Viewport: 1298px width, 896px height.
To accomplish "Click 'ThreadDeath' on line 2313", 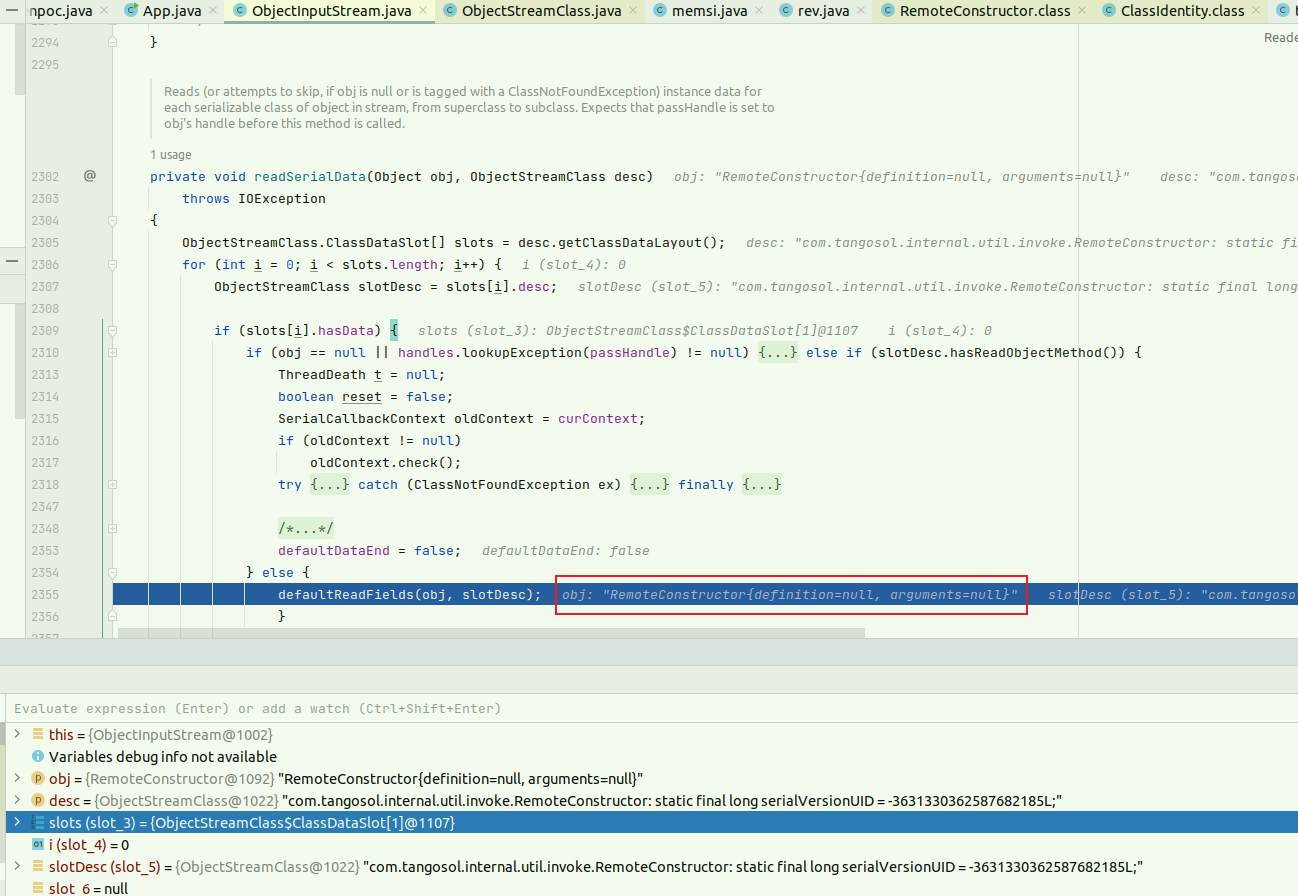I will coord(322,374).
